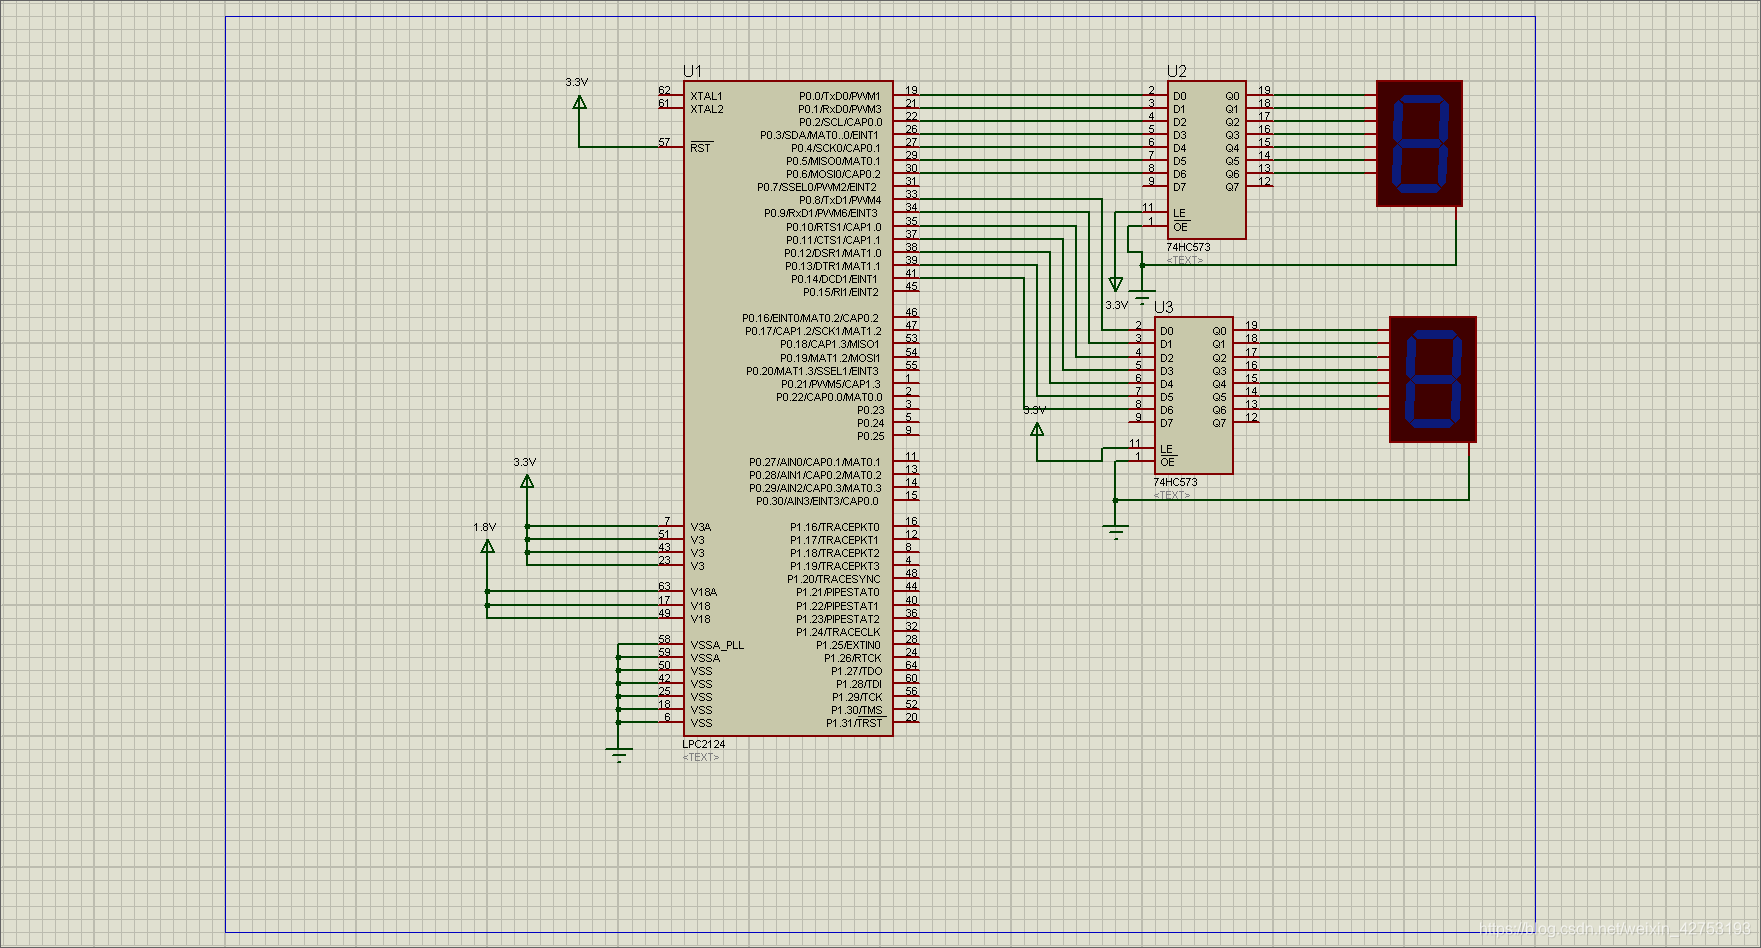Click the XTAL2 pin label
Image resolution: width=1761 pixels, height=948 pixels.
[707, 109]
